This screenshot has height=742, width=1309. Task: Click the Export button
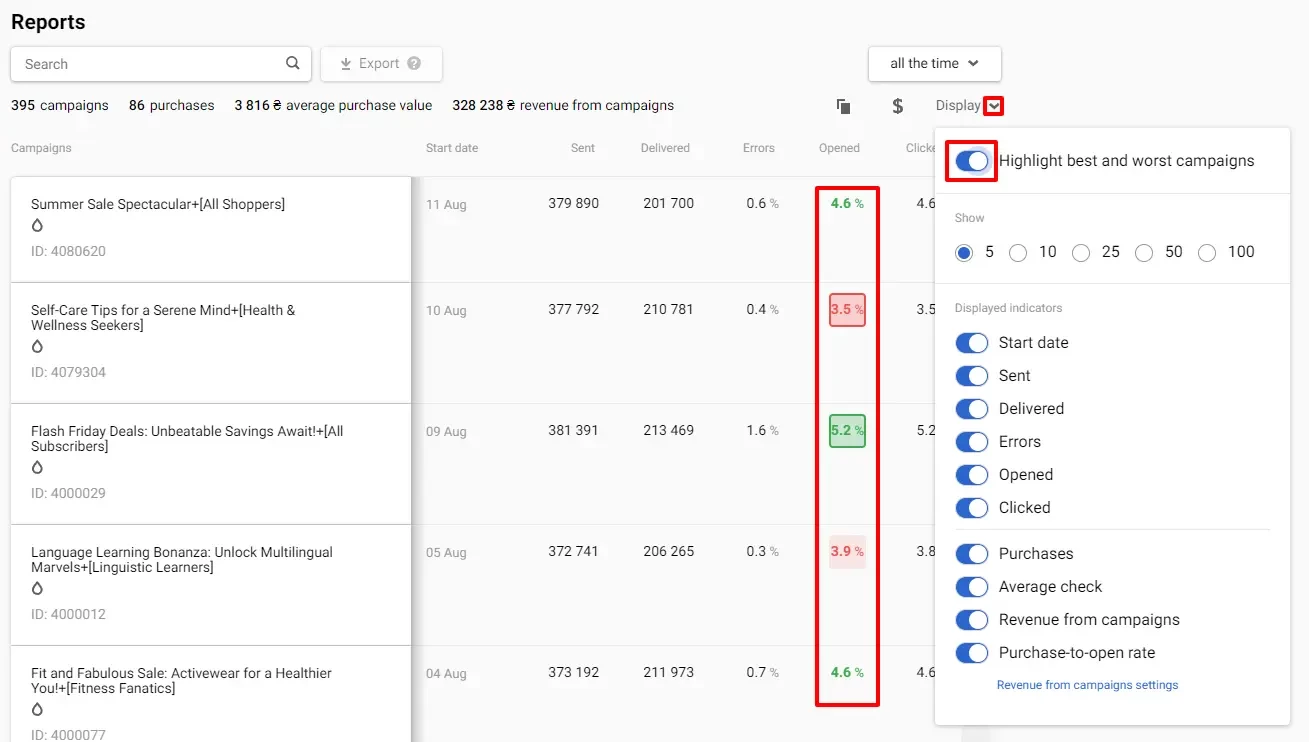(x=381, y=63)
